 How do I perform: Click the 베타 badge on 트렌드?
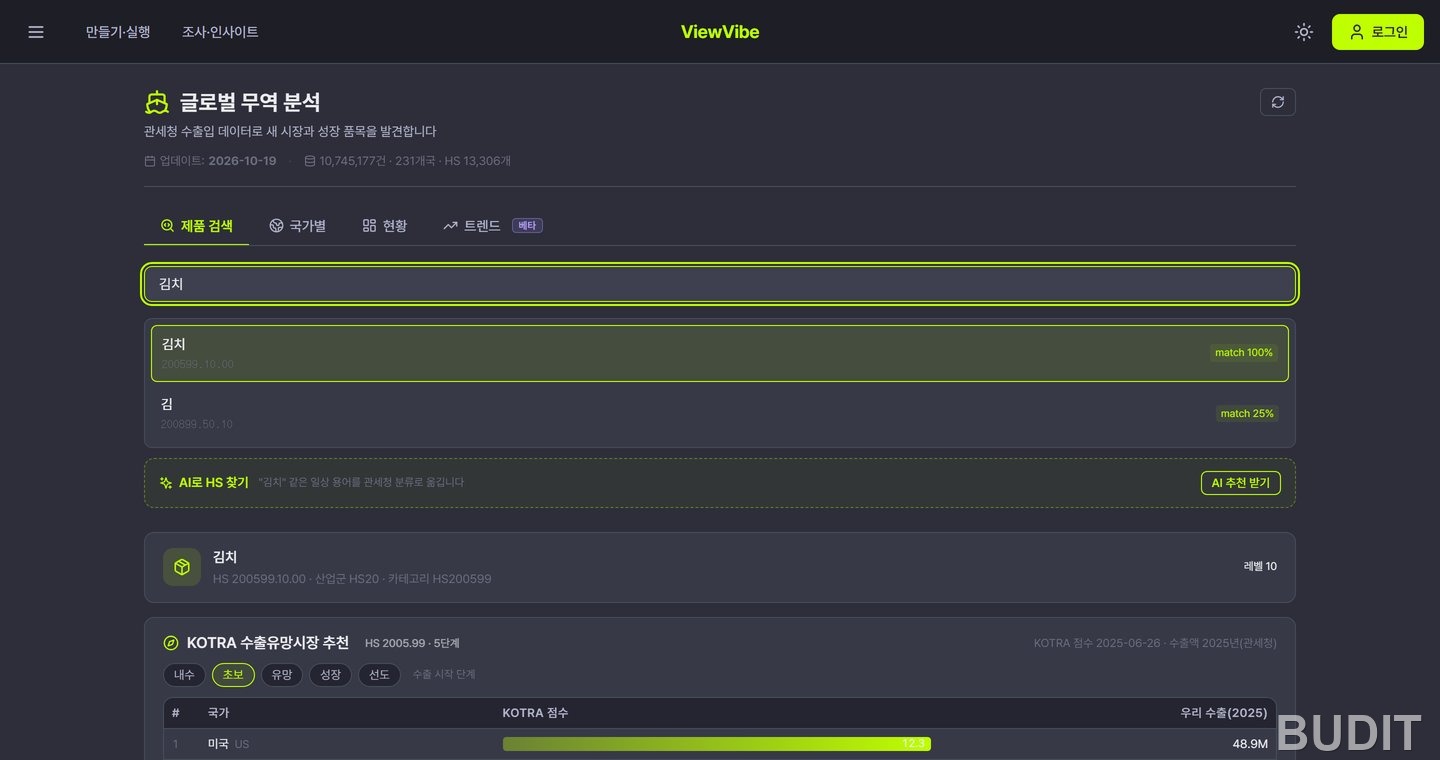pos(527,226)
